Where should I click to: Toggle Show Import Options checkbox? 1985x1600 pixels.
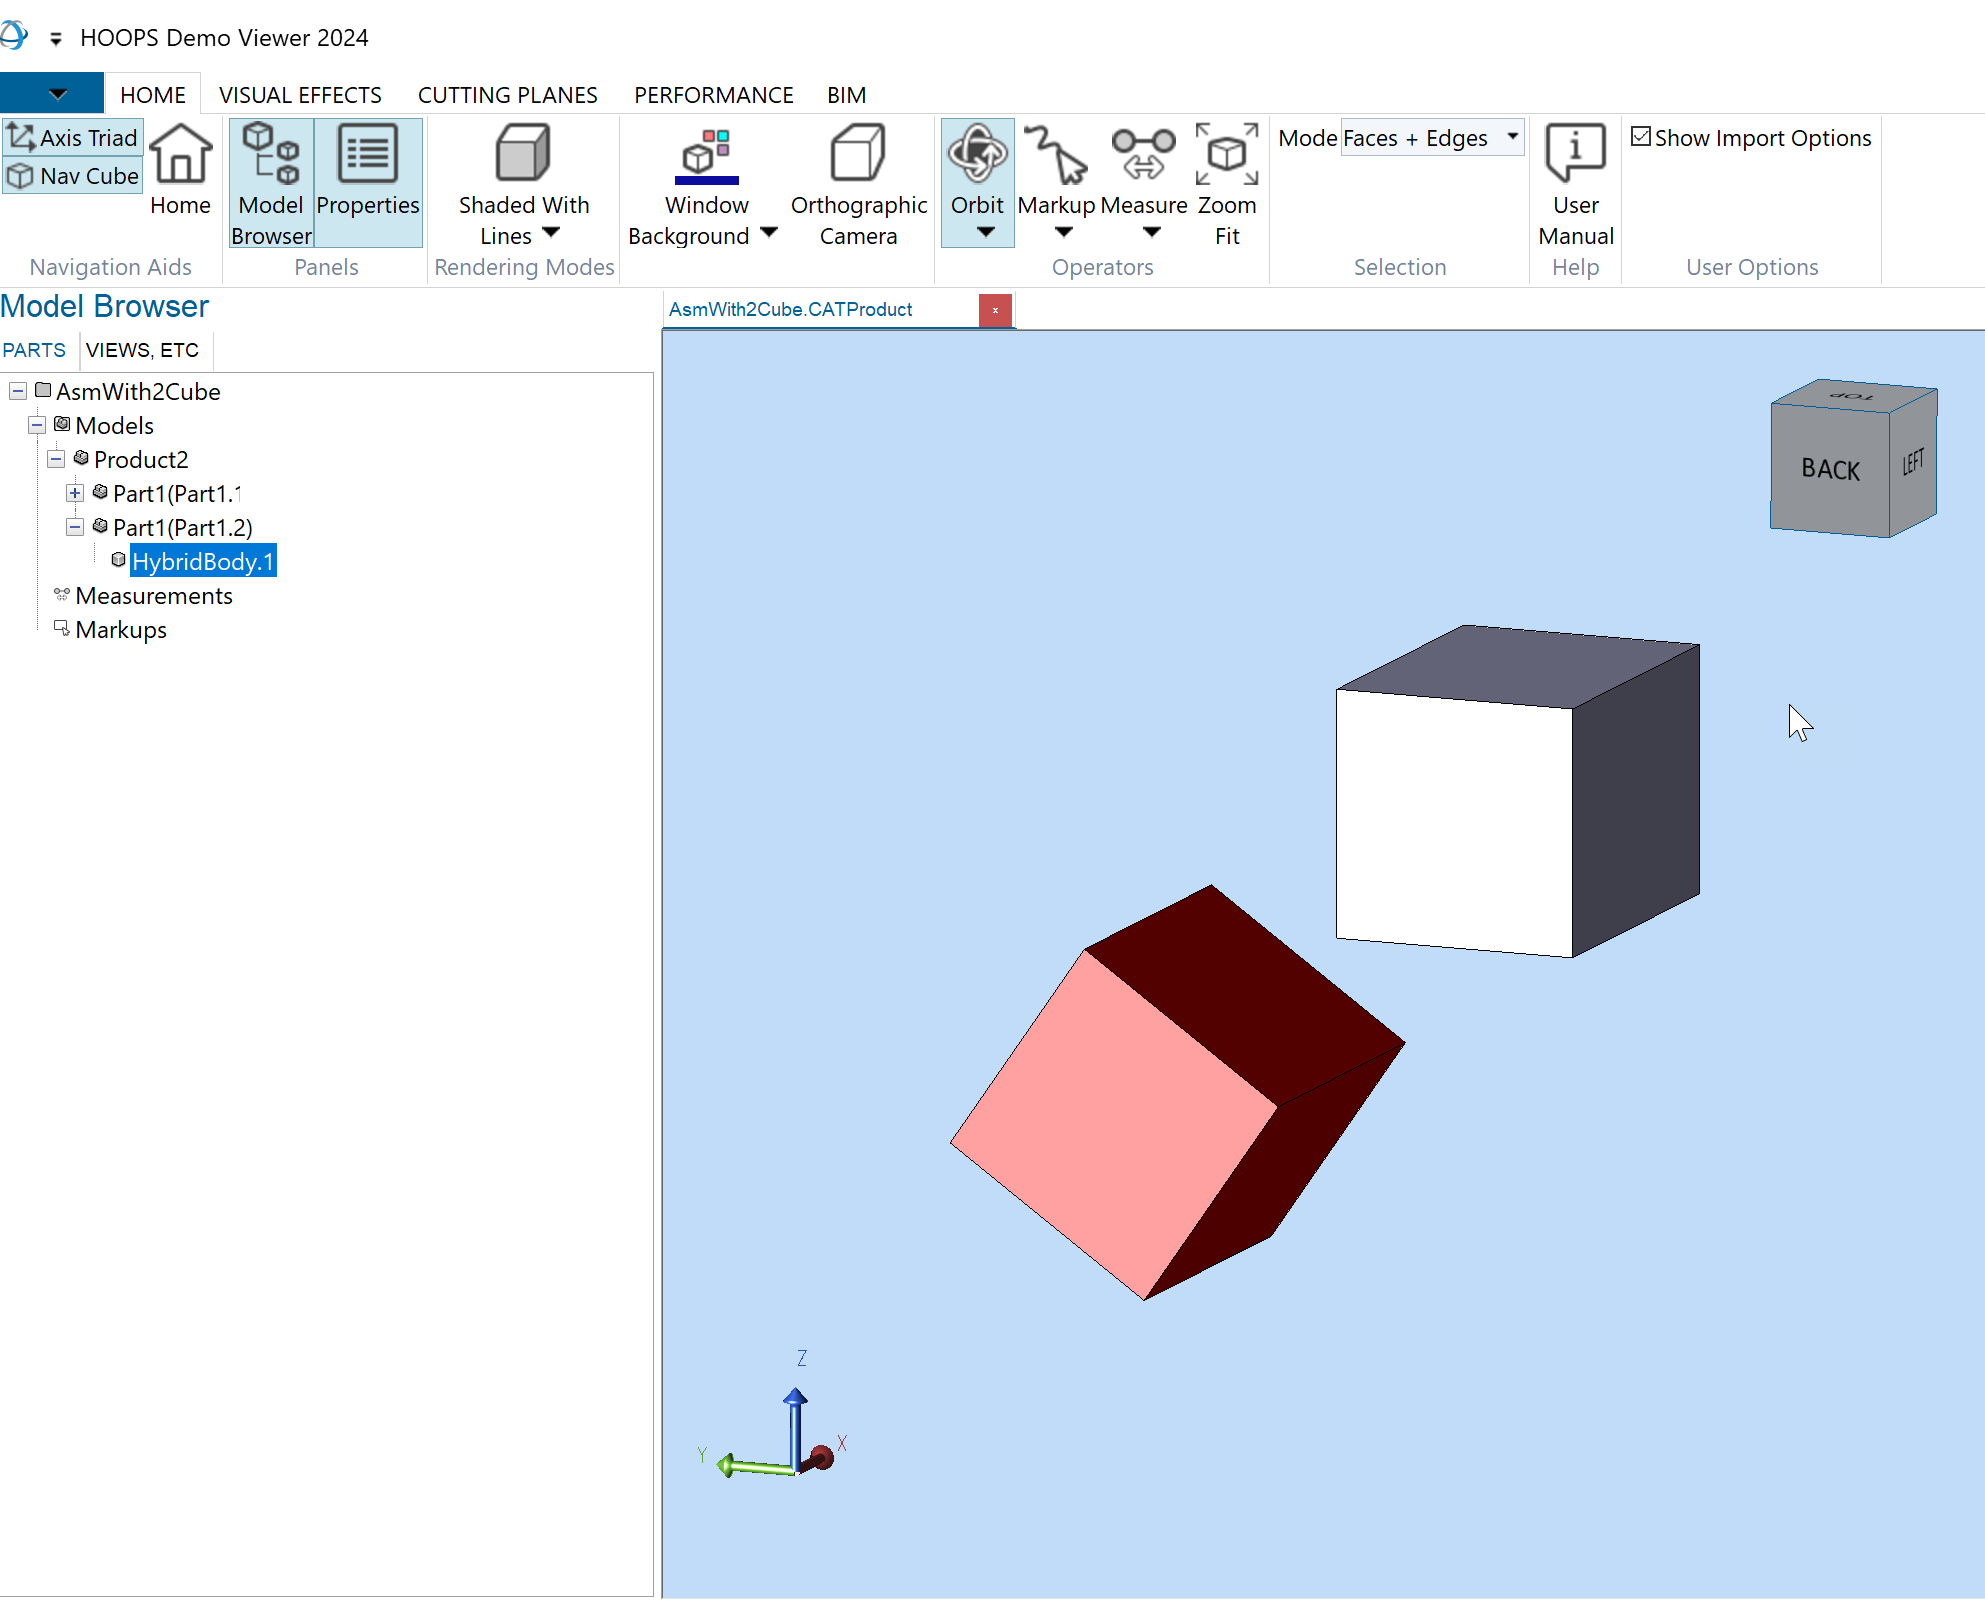[x=1641, y=137]
